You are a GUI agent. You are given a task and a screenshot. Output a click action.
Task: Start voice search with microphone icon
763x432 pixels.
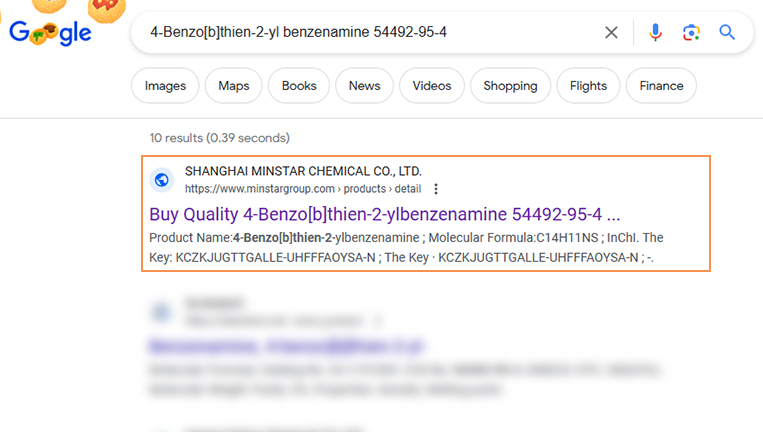(655, 33)
